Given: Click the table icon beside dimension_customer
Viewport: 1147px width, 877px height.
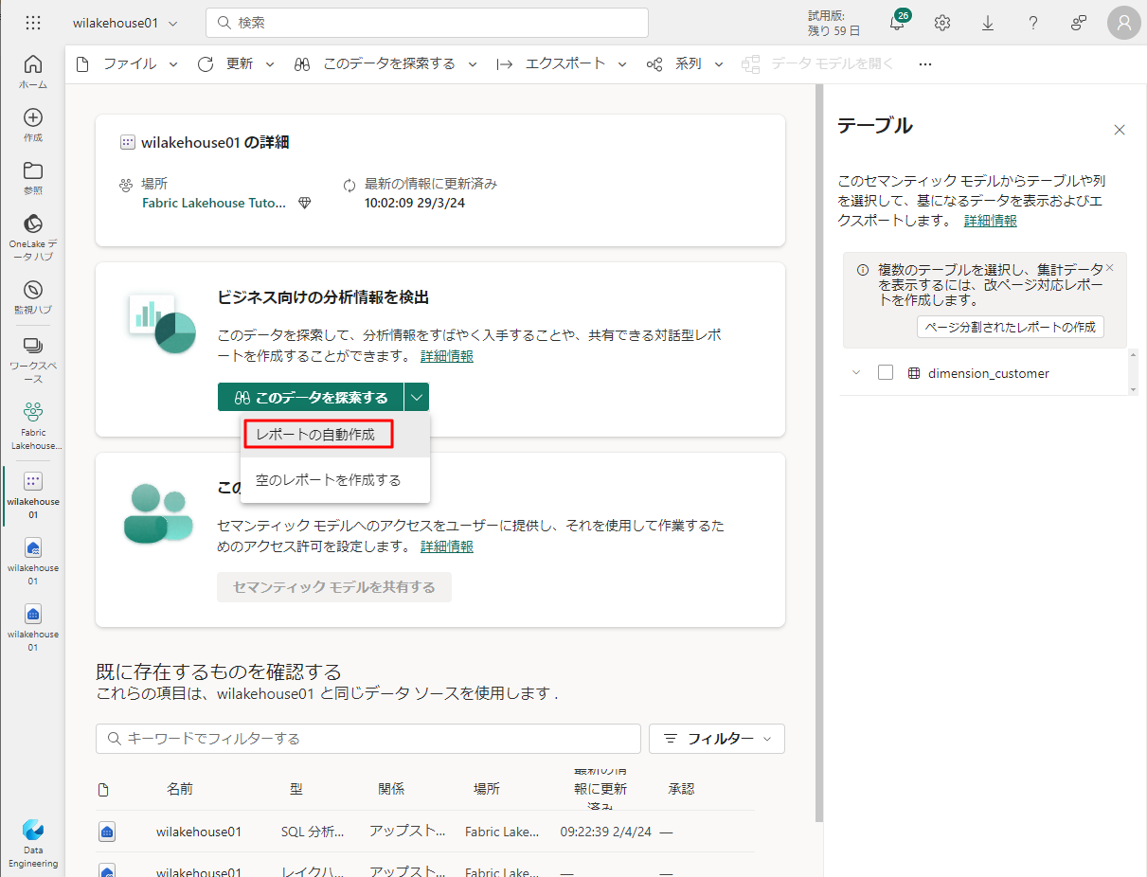Looking at the screenshot, I should click(914, 373).
